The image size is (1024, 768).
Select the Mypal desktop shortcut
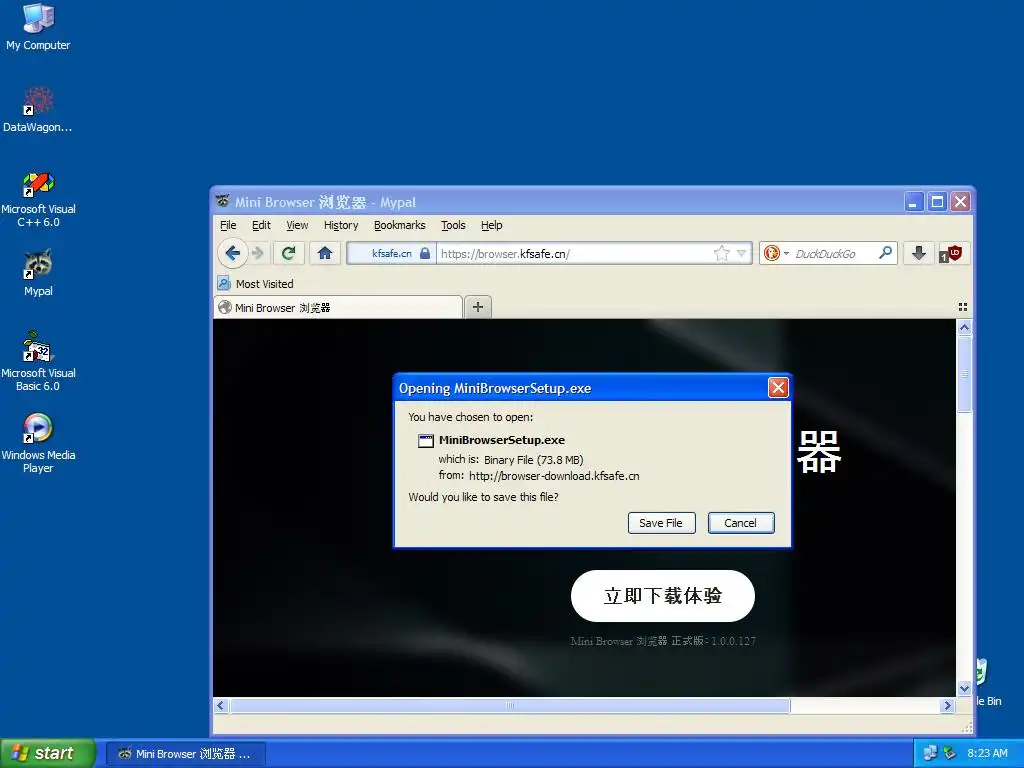[x=38, y=273]
